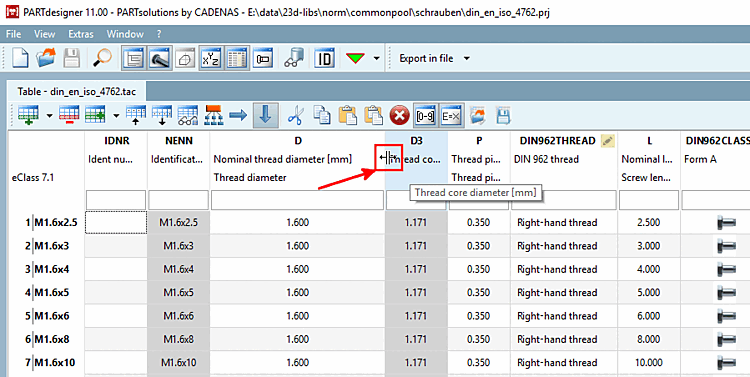The width and height of the screenshot is (750, 377).
Task: Expand dropdown arrow beside green triangle
Action: point(376,58)
